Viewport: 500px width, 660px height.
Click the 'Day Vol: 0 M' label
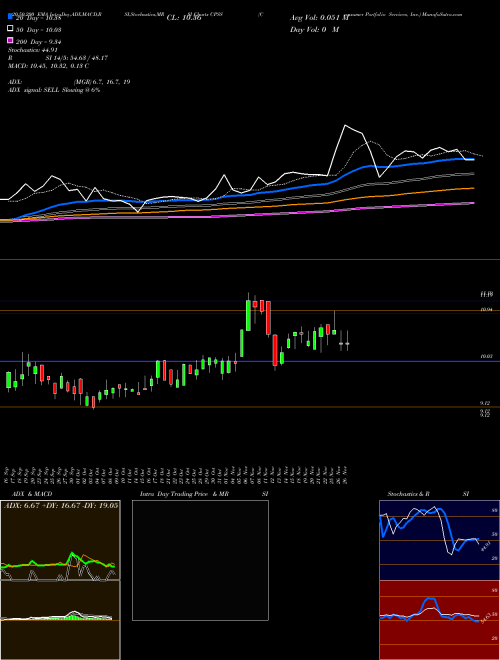coord(314,29)
